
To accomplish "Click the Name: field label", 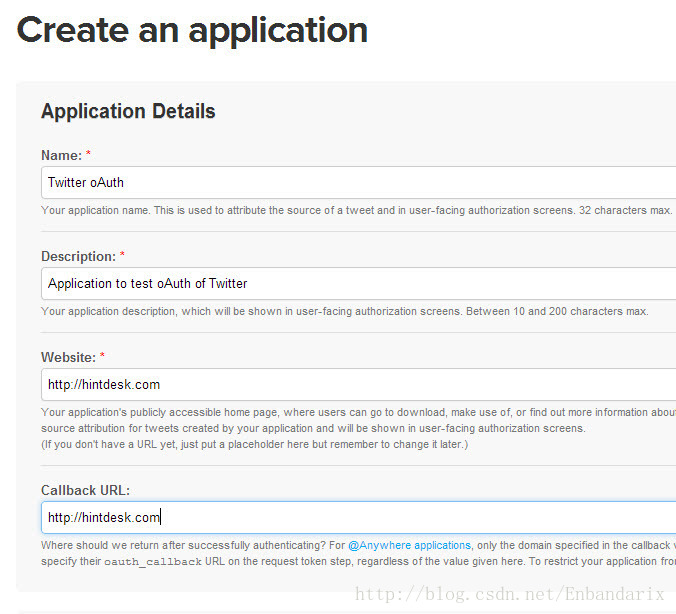I will pyautogui.click(x=61, y=155).
